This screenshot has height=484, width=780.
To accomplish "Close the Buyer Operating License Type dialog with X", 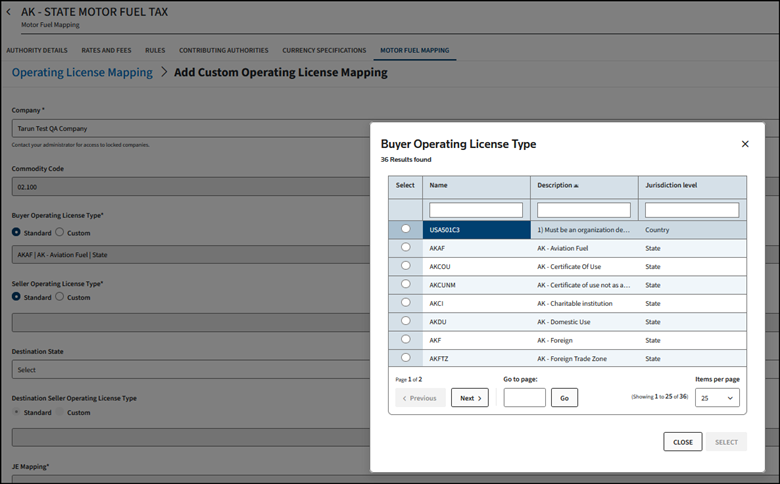I will pos(744,144).
